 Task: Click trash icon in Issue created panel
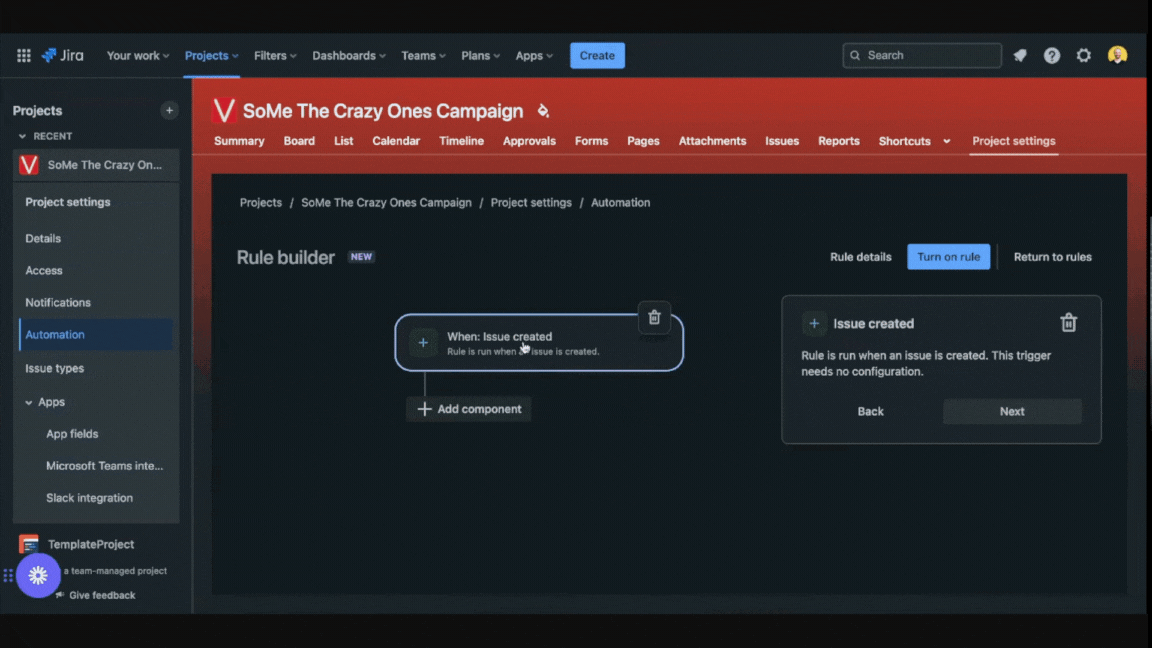pos(1068,323)
